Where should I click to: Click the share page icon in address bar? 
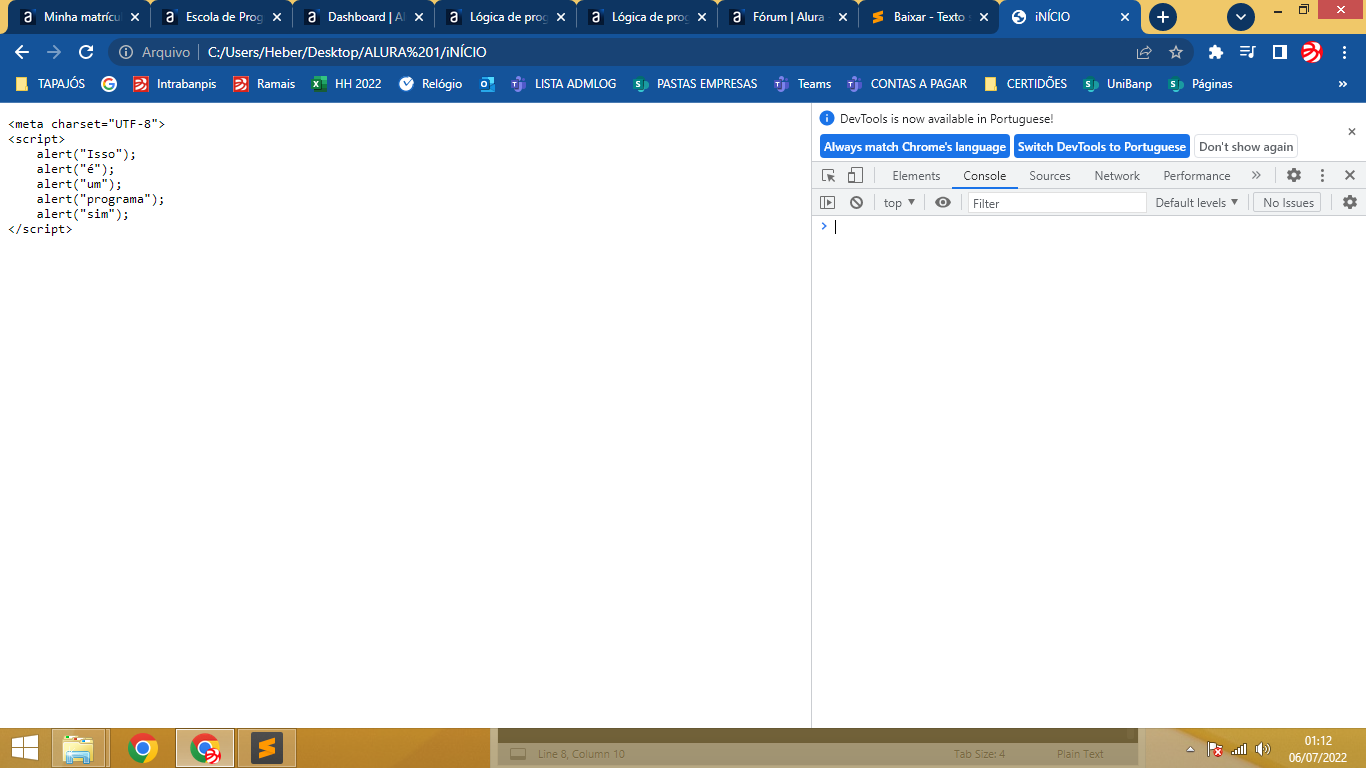(x=1144, y=52)
